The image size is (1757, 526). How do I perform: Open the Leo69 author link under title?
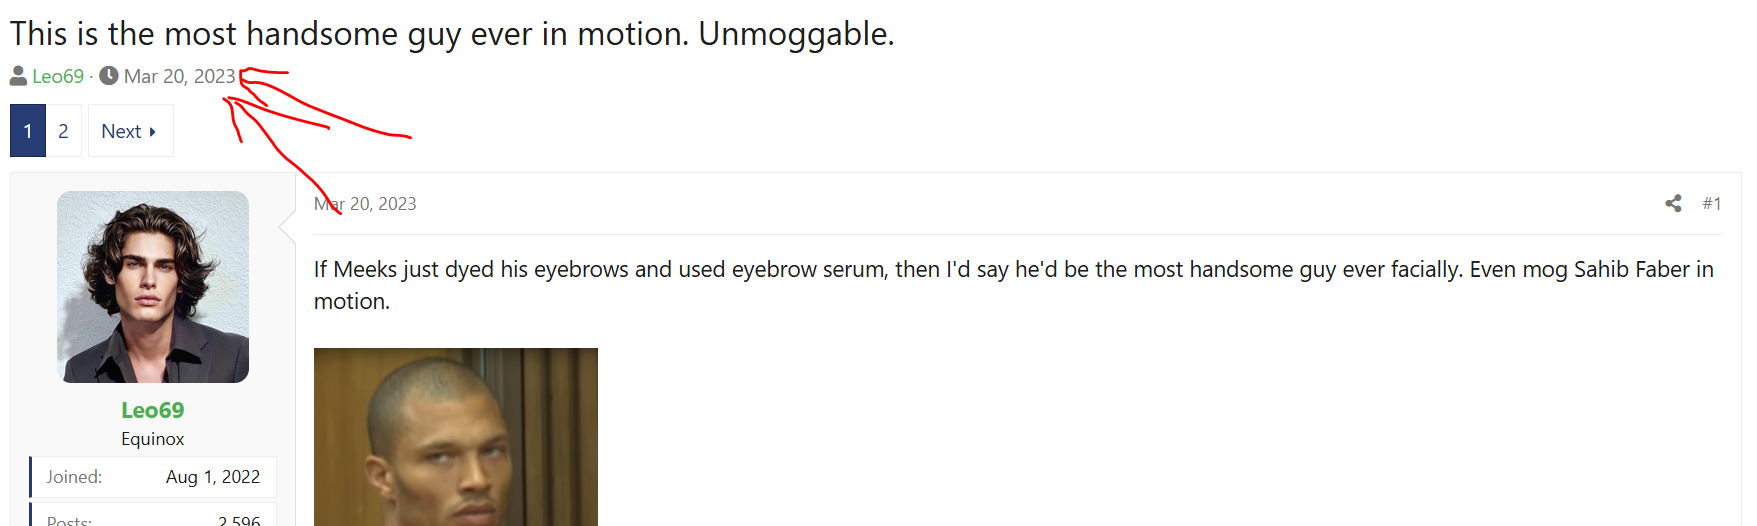58,76
